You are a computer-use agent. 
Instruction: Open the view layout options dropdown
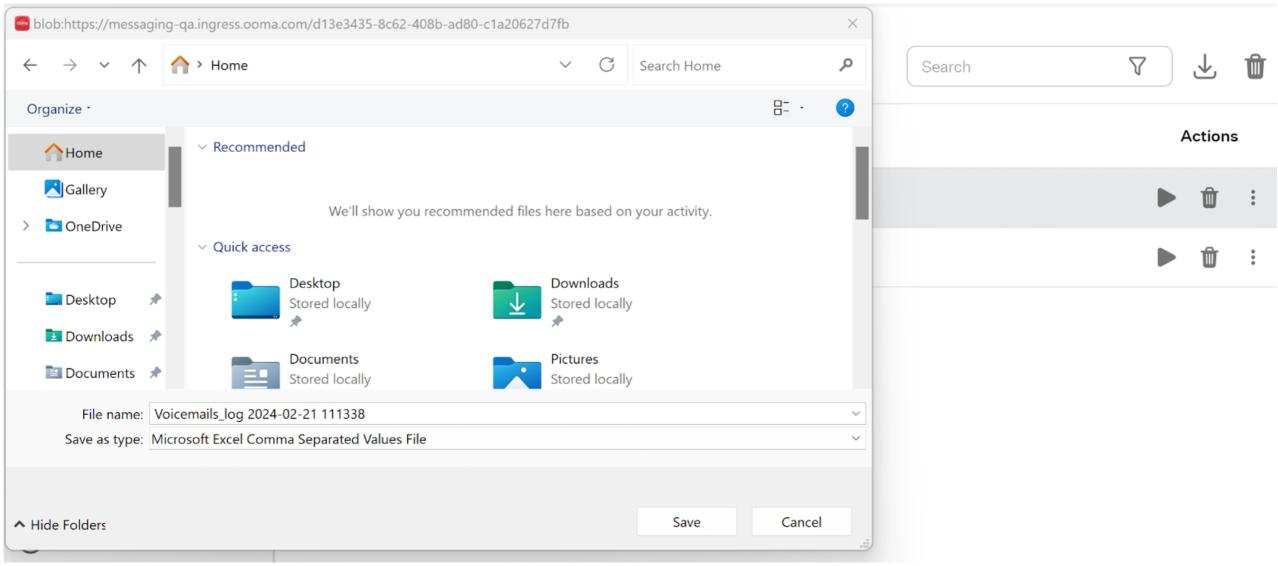point(790,109)
